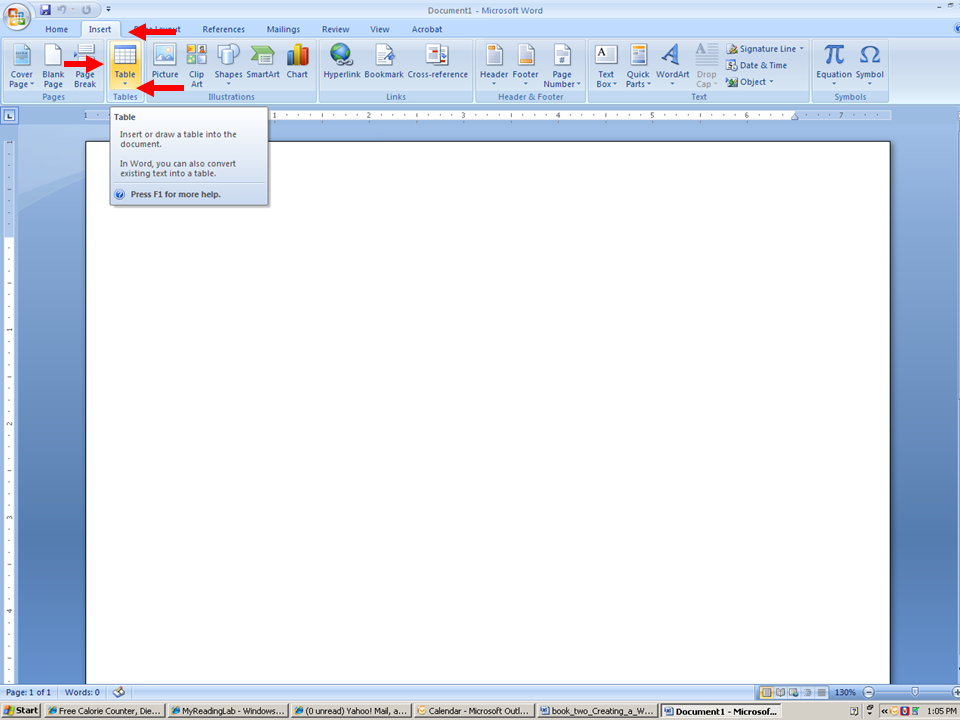The image size is (960, 720).
Task: Switch to MyReadingLab taskbar window
Action: pos(228,711)
